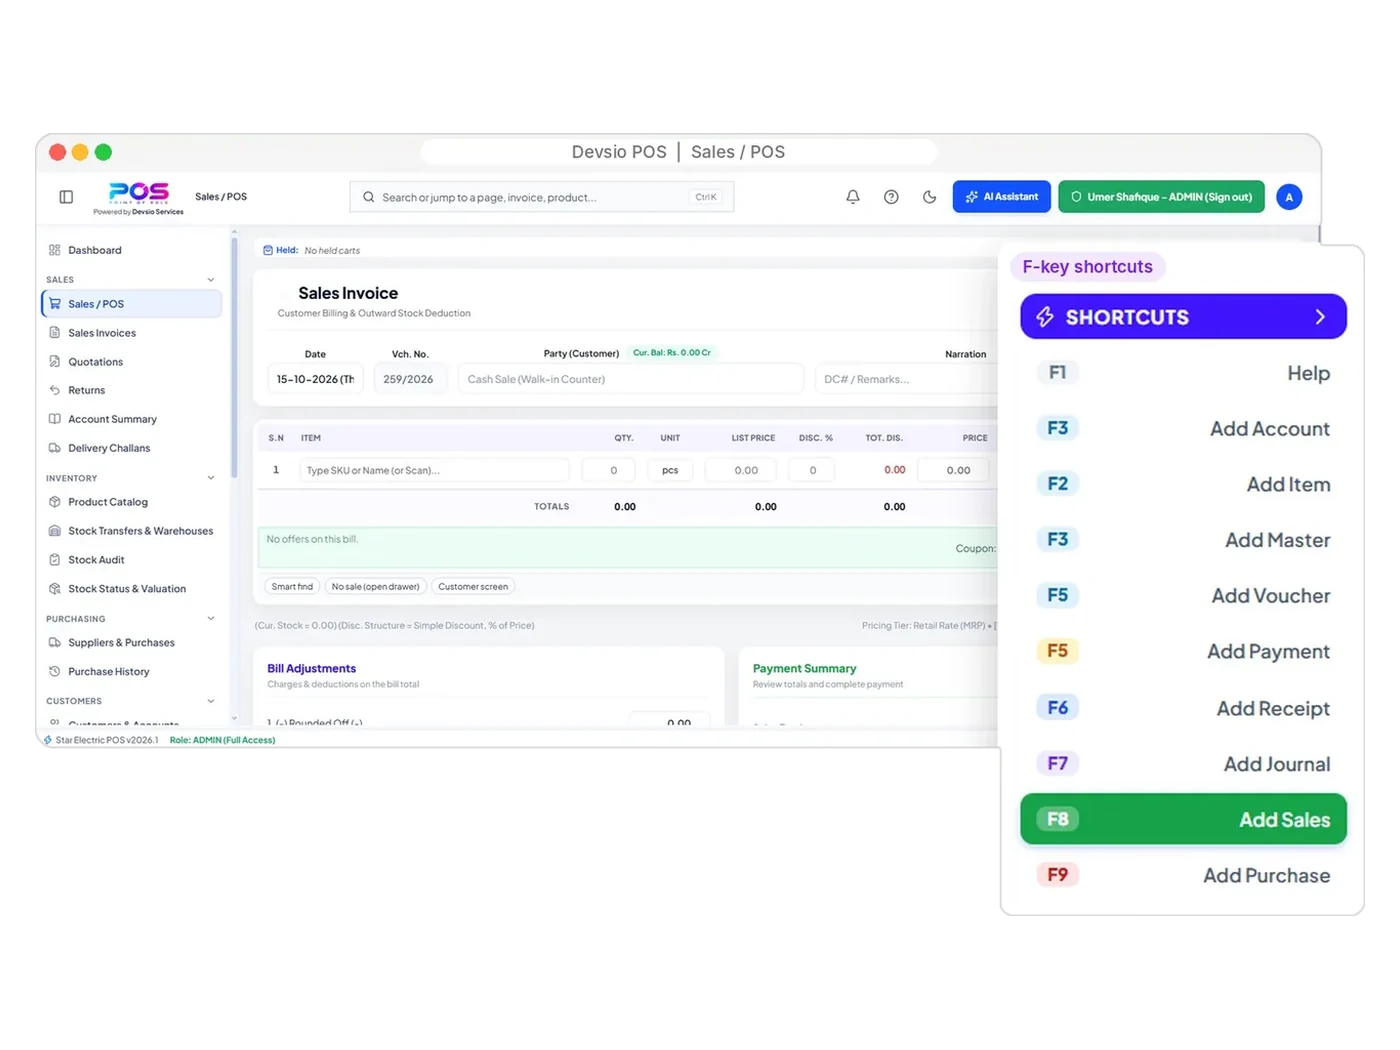Screen dimensions: 1400x1050
Task: Open the user avatar A
Action: point(1289,197)
